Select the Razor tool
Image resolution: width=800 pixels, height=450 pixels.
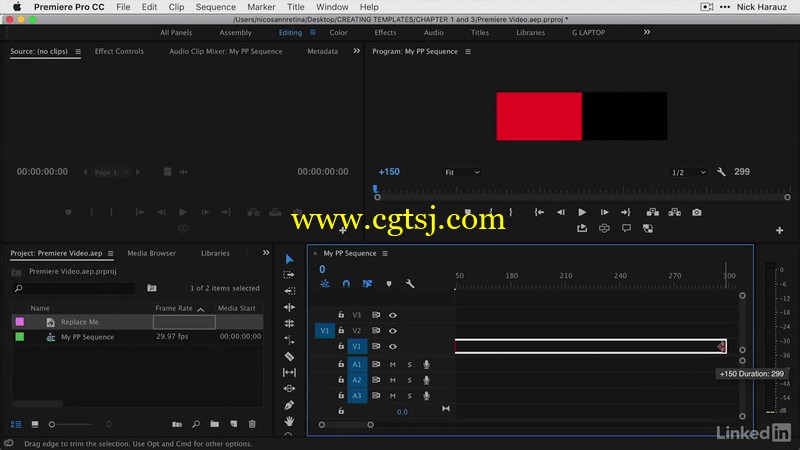tap(289, 356)
